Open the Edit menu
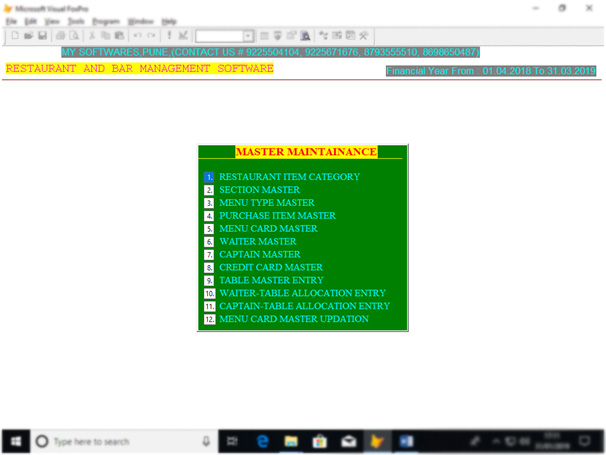 pos(31,21)
